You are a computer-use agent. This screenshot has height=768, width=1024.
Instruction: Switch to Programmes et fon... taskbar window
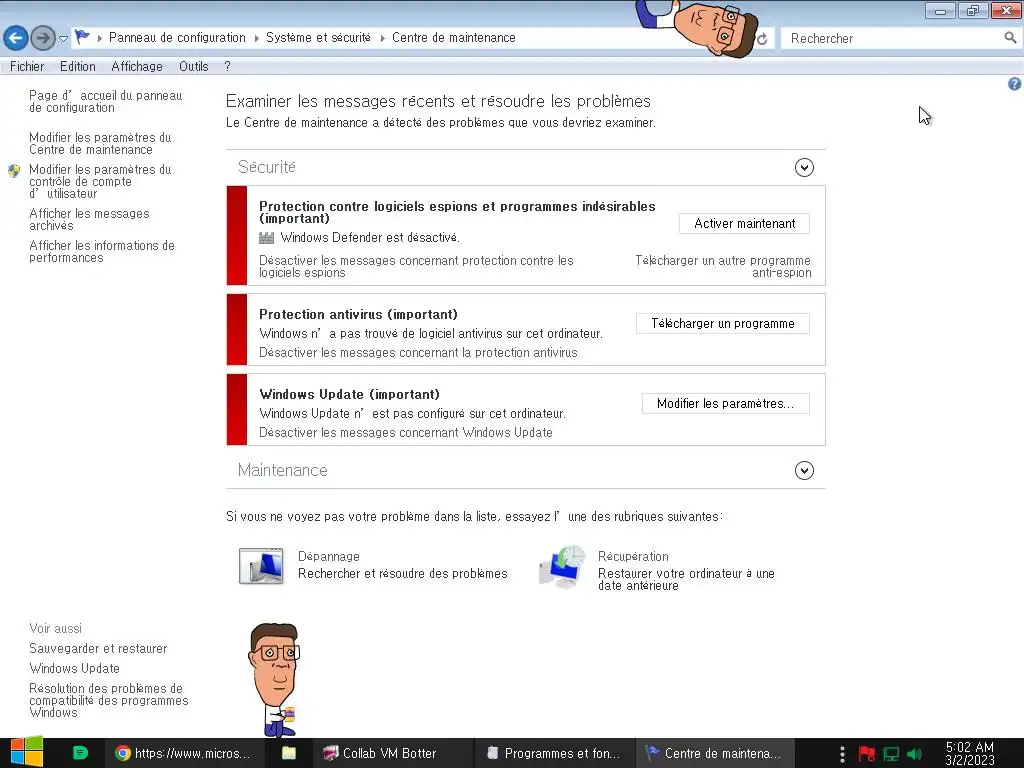pos(554,754)
